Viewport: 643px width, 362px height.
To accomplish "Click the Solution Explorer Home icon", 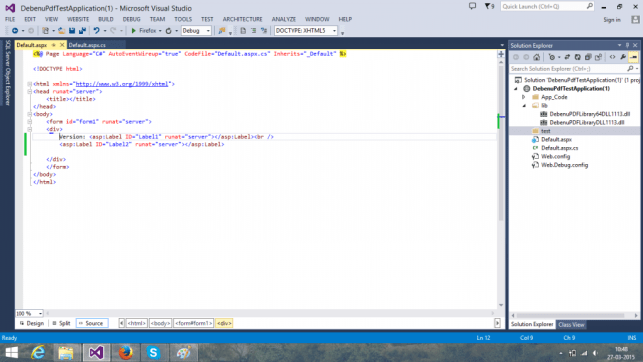I will click(536, 57).
